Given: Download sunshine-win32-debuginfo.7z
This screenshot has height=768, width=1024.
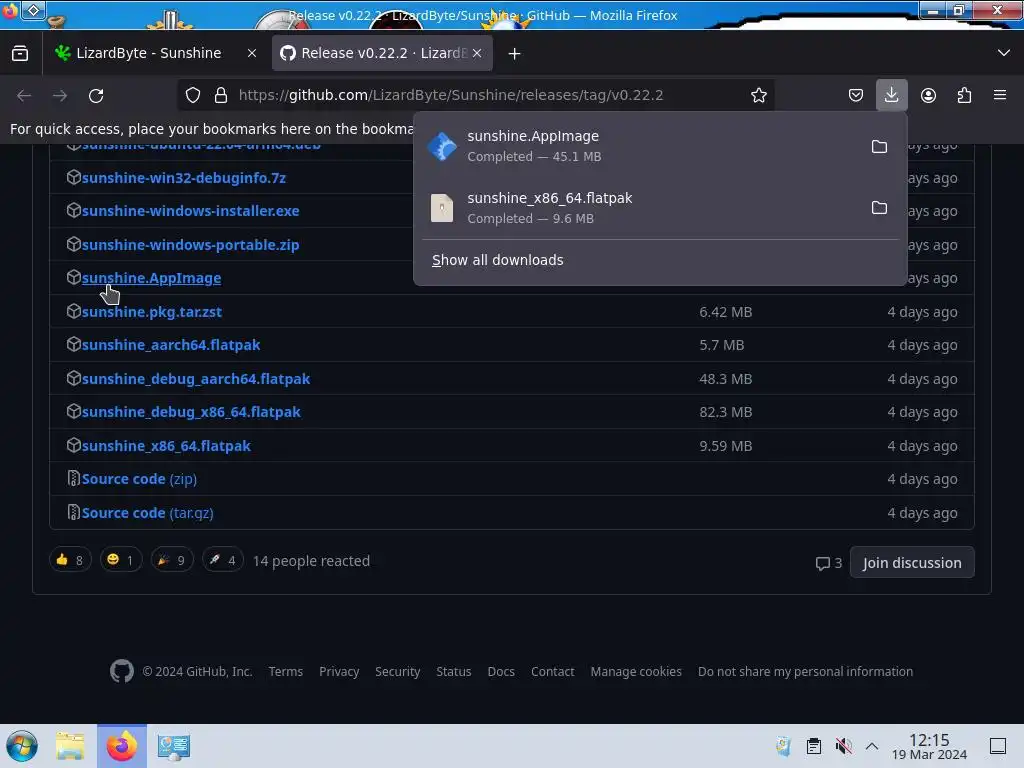Looking at the screenshot, I should click(184, 178).
